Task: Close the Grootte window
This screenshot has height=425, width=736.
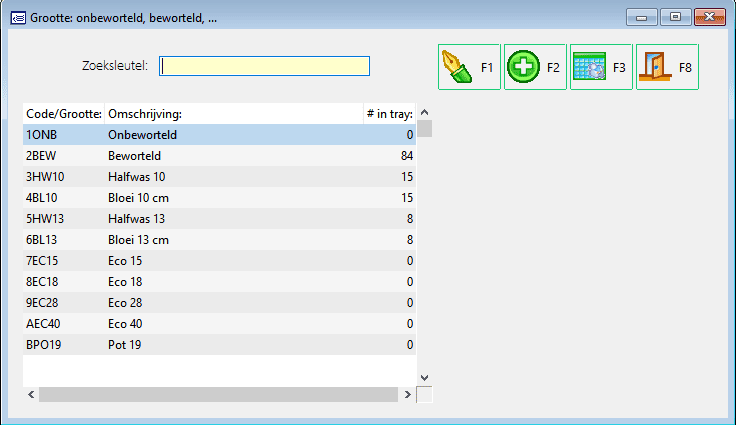Action: 710,17
